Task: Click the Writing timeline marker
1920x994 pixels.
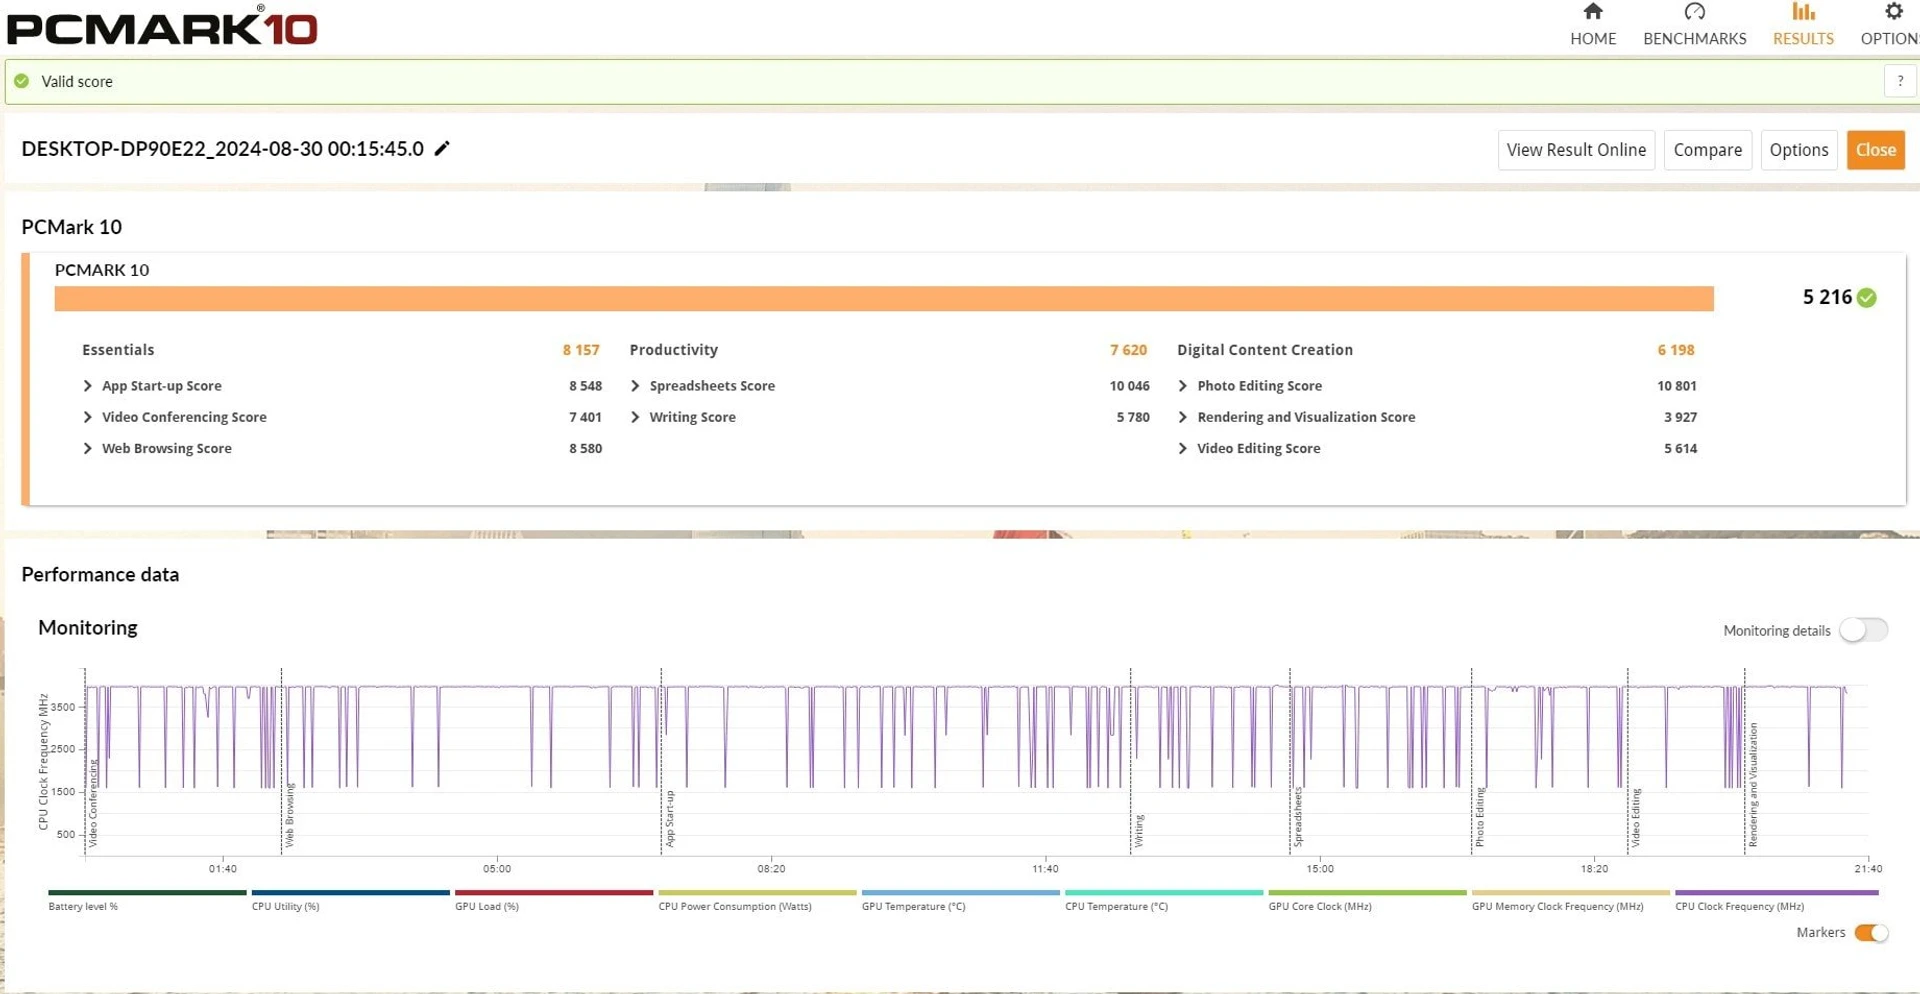Action: click(1139, 831)
